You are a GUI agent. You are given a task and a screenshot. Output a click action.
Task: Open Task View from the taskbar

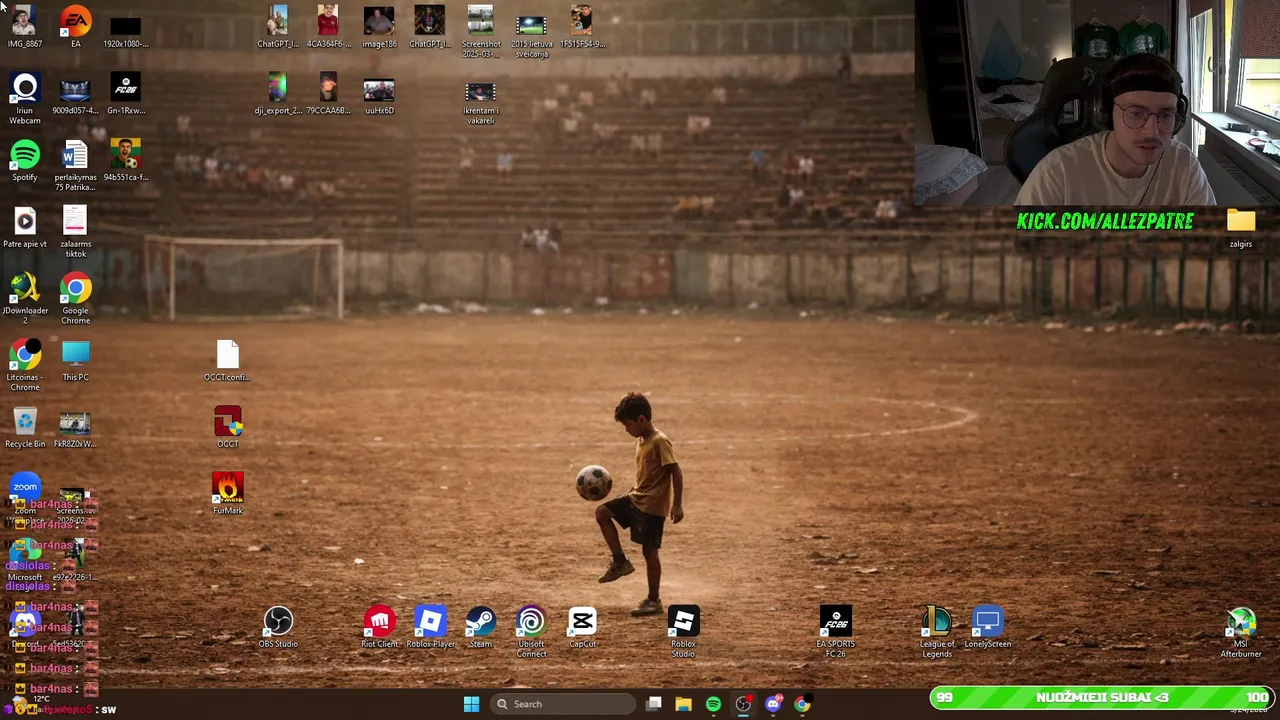653,704
